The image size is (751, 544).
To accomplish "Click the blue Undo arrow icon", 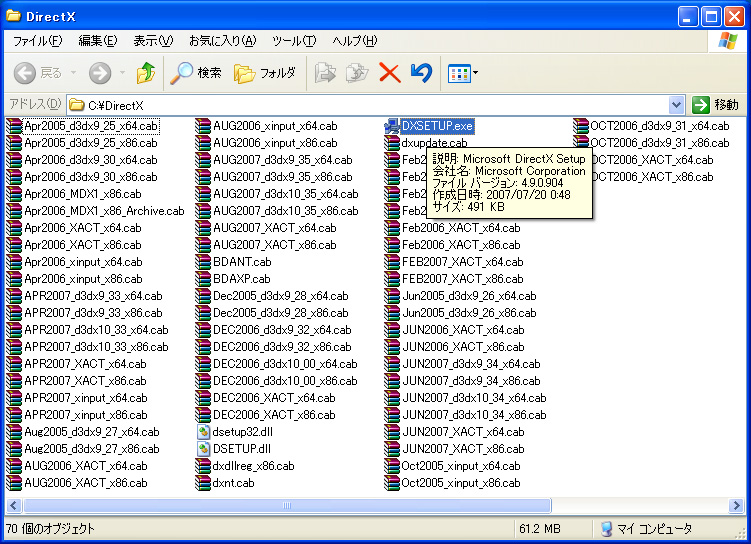I will [421, 73].
